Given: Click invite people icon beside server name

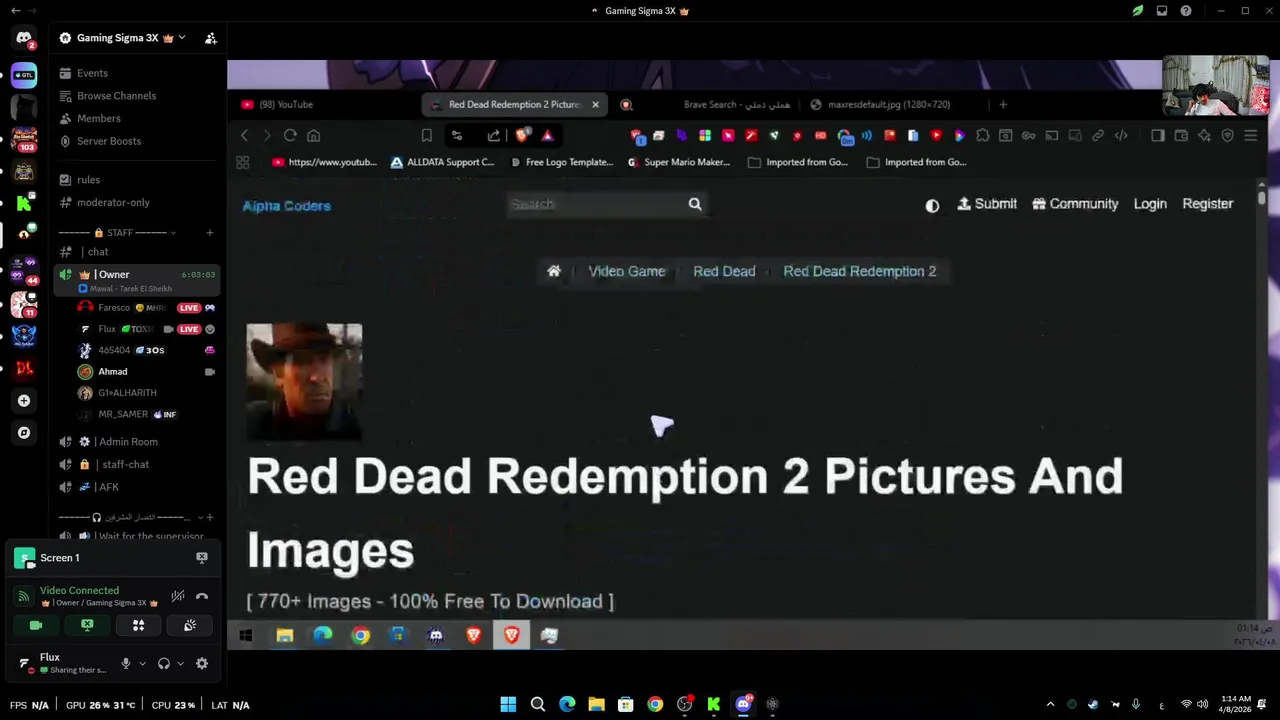Looking at the screenshot, I should [x=211, y=38].
